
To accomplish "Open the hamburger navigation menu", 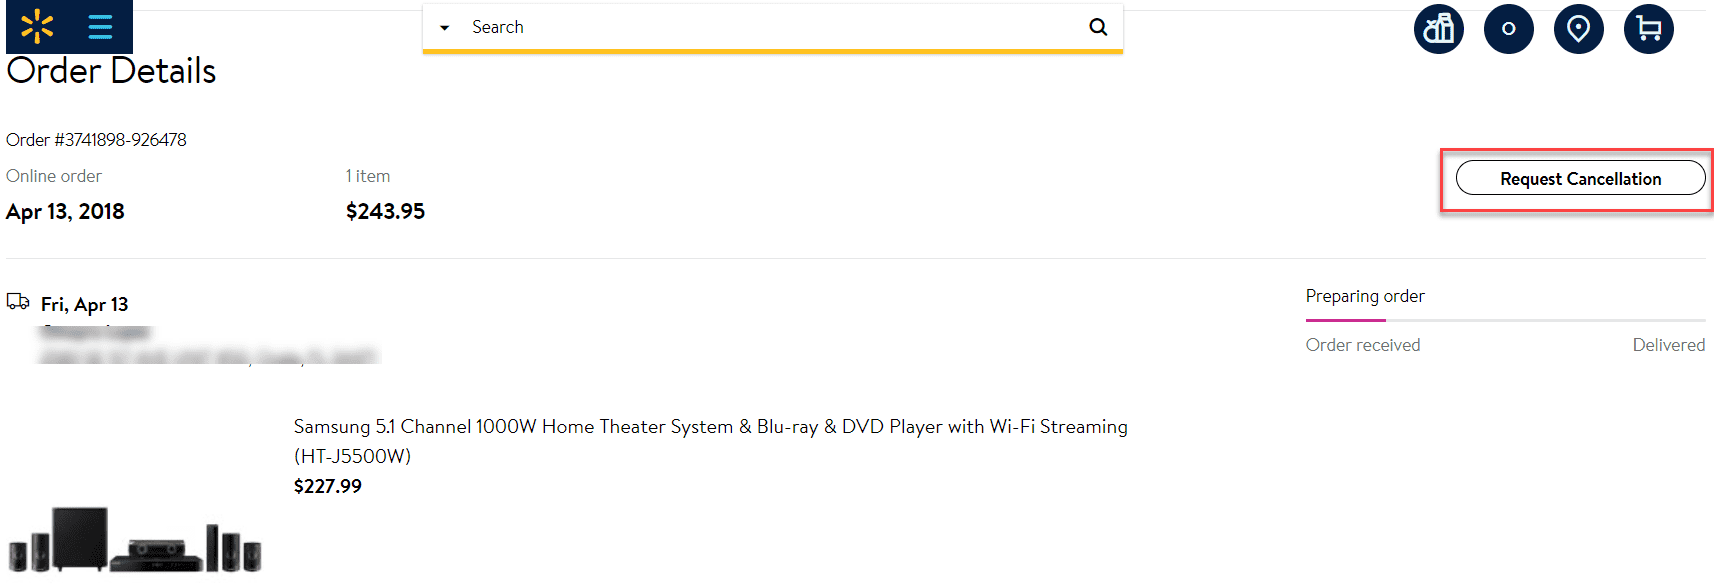I will click(x=100, y=27).
